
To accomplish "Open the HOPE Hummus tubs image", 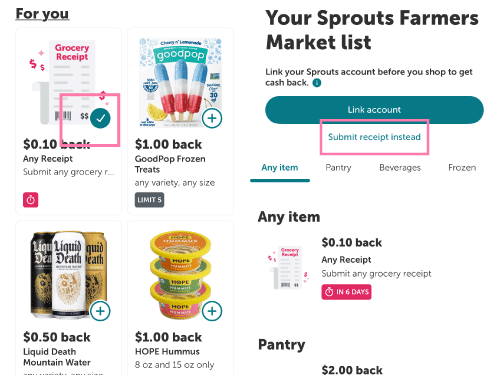I will [180, 275].
